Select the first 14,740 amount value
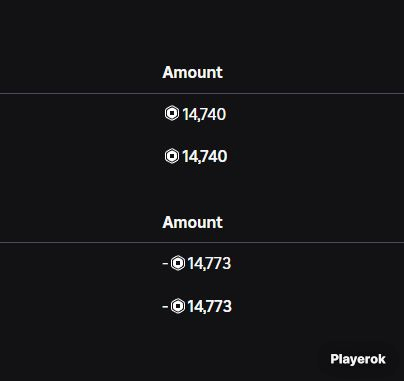404x381 pixels. [x=204, y=114]
